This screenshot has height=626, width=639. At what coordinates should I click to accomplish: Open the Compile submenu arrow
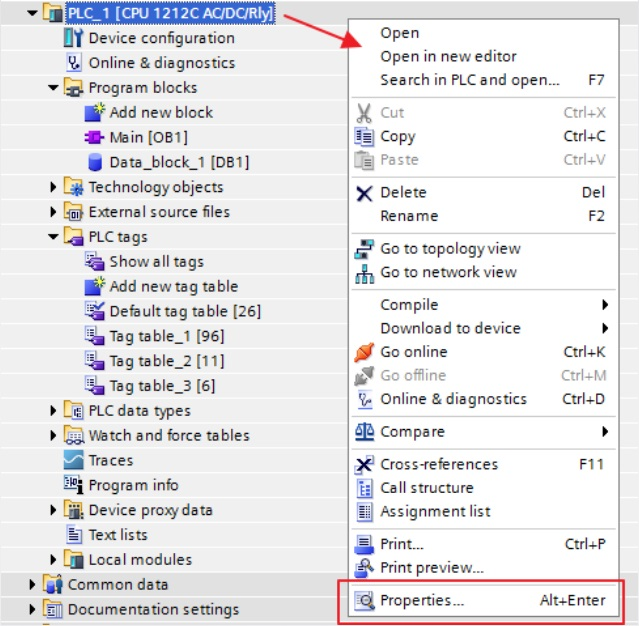pyautogui.click(x=605, y=304)
